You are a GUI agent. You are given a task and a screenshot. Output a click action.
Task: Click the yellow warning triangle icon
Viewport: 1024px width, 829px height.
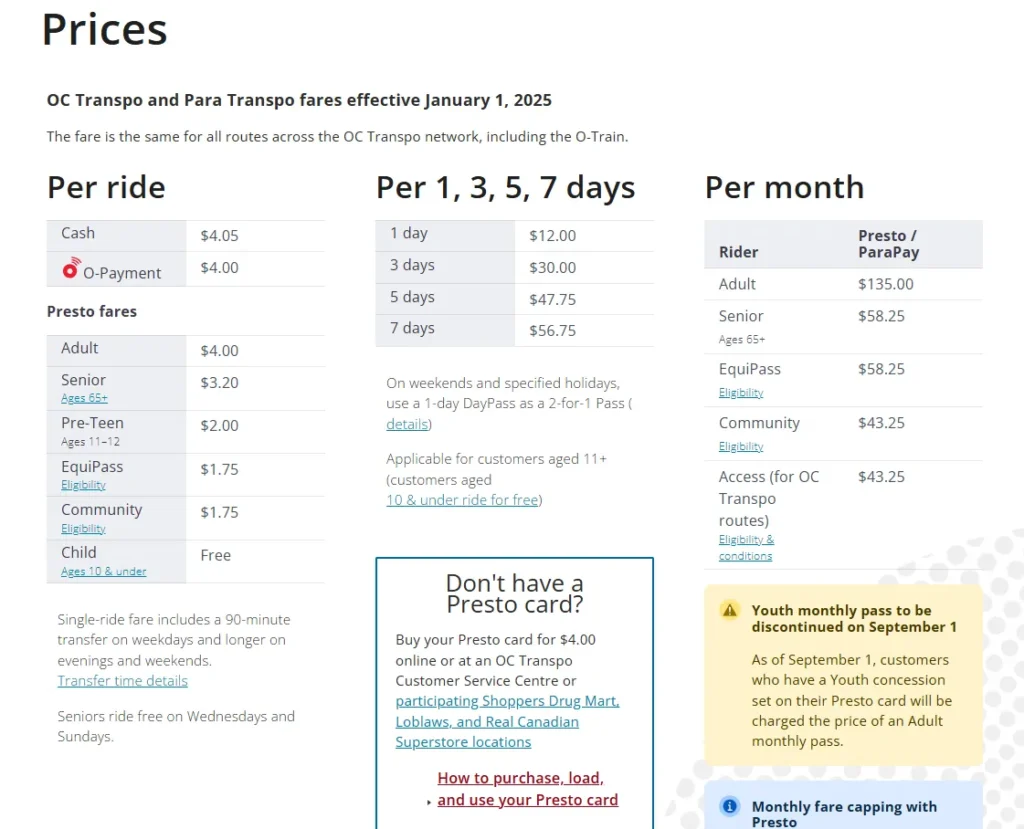pyautogui.click(x=730, y=610)
